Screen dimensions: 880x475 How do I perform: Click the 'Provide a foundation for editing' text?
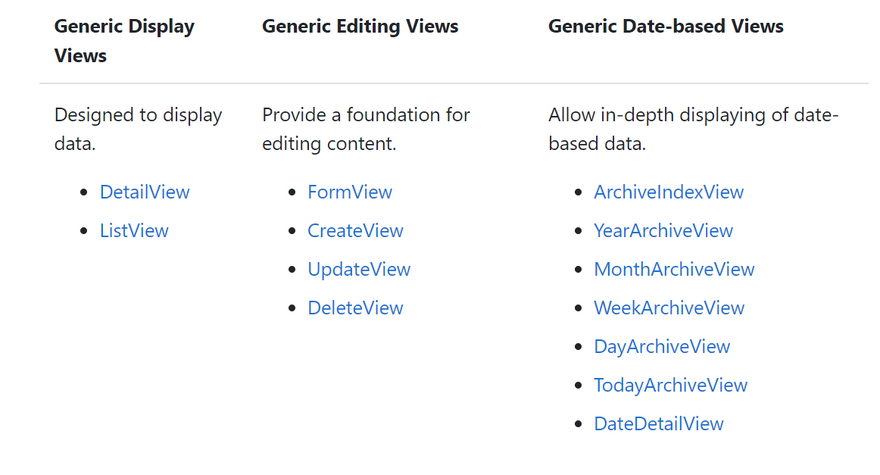[x=366, y=129]
